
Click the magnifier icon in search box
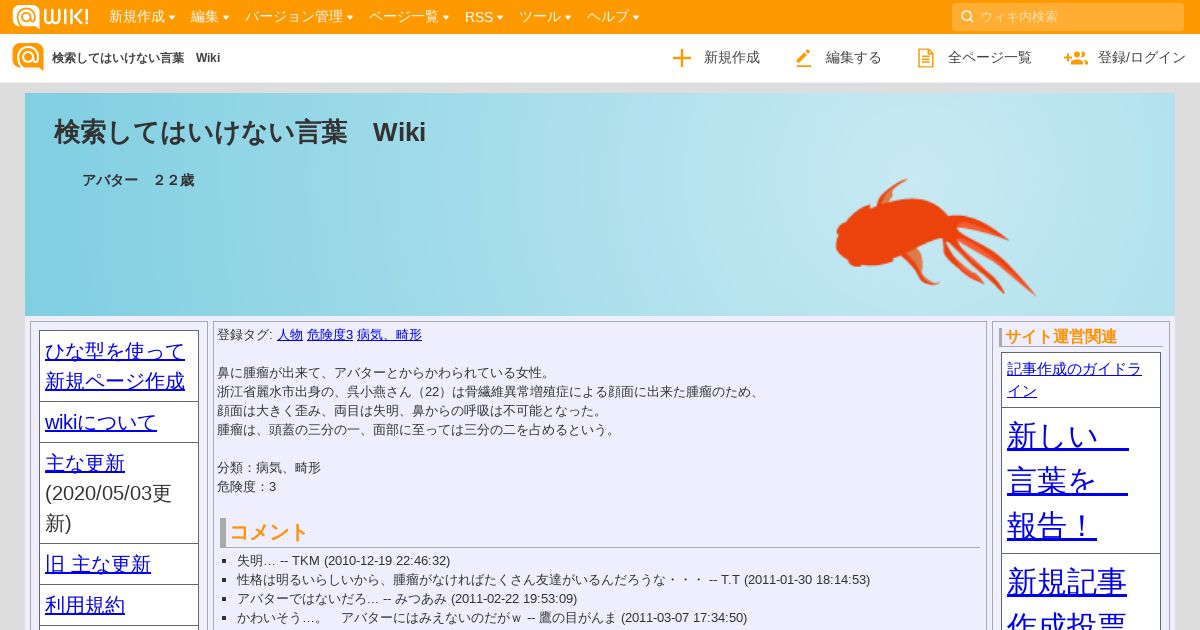(x=967, y=17)
